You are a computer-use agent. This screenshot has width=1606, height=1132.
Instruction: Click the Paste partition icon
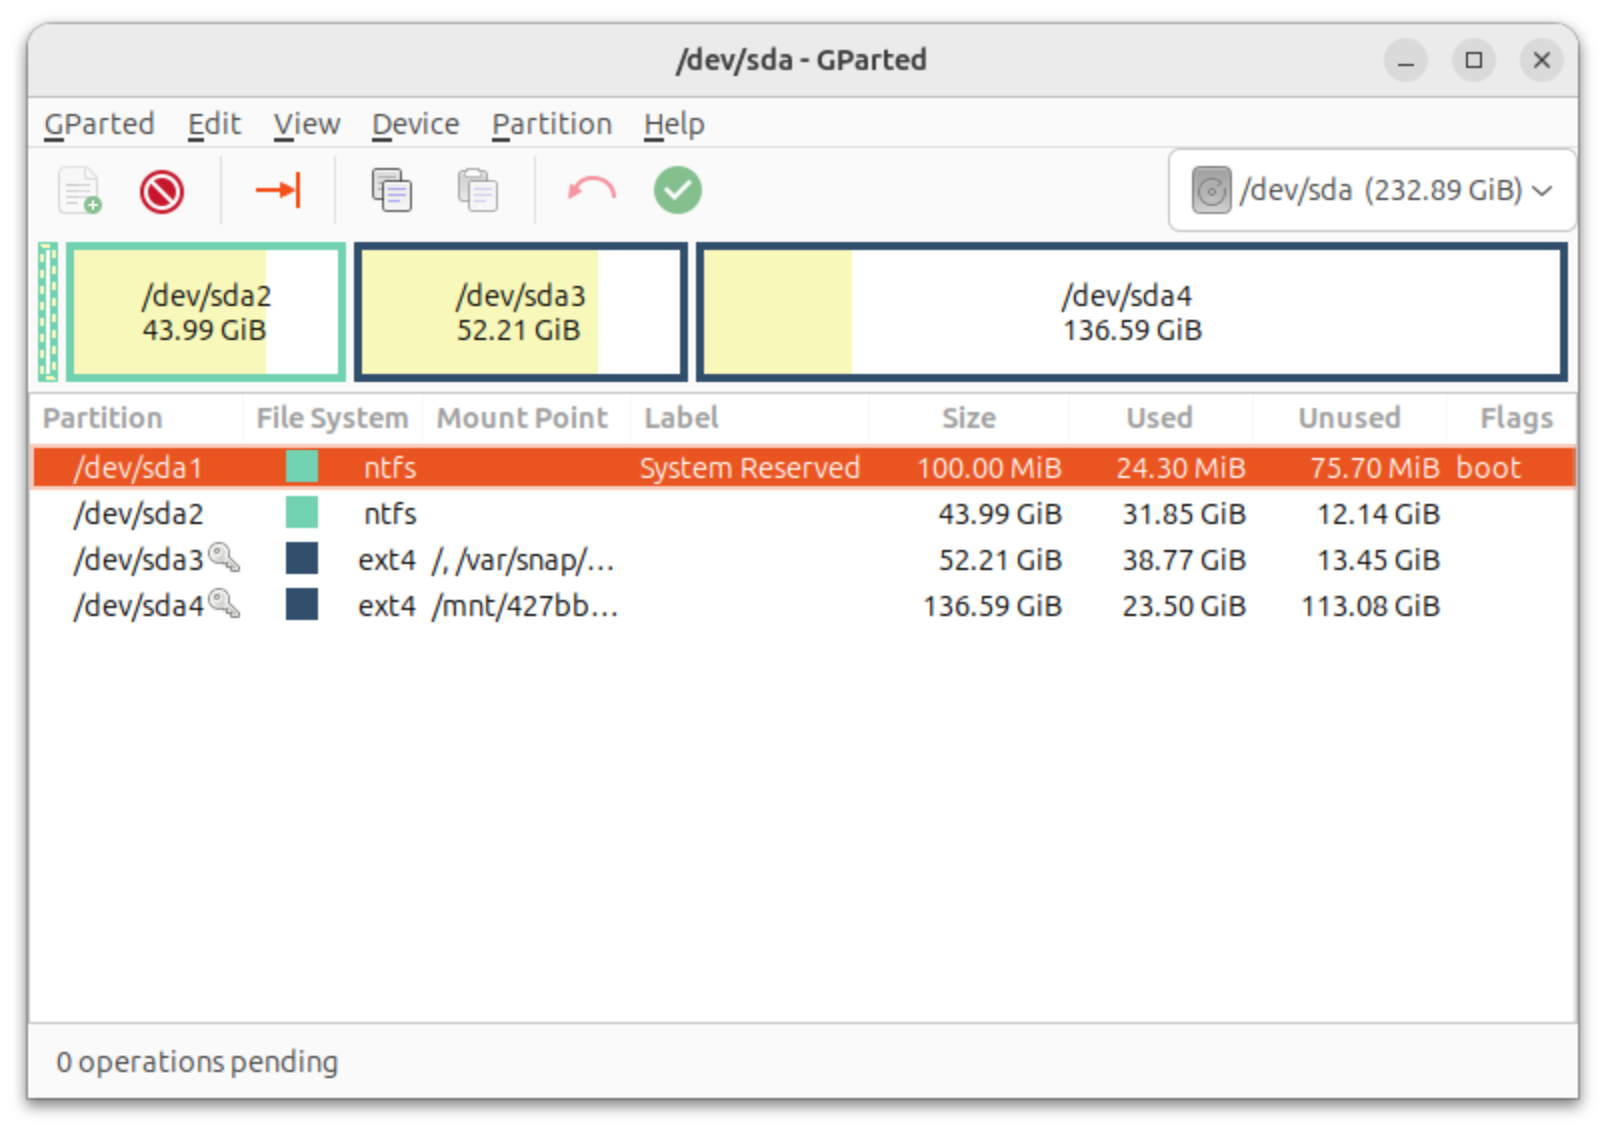click(478, 190)
